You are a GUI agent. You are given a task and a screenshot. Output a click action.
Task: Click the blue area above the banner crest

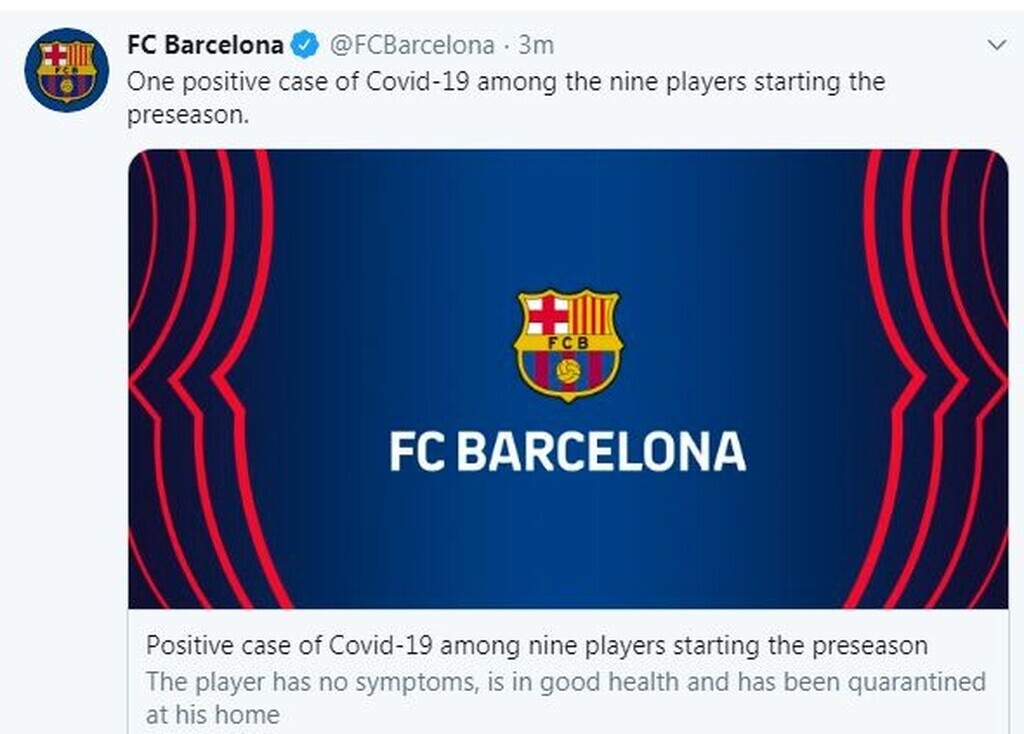[x=567, y=220]
